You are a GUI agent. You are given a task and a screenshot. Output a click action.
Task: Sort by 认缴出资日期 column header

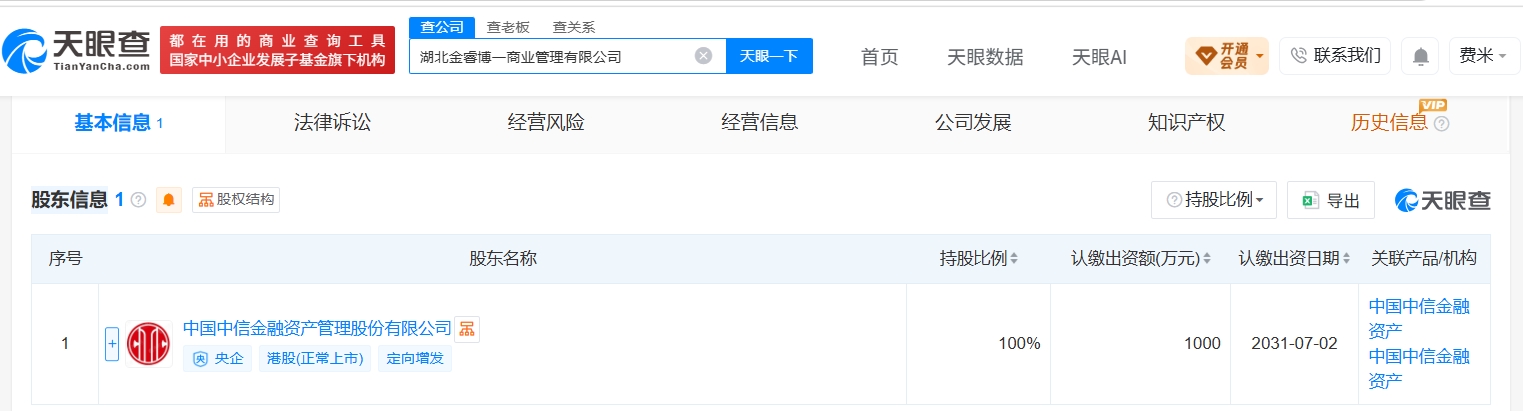(1294, 259)
